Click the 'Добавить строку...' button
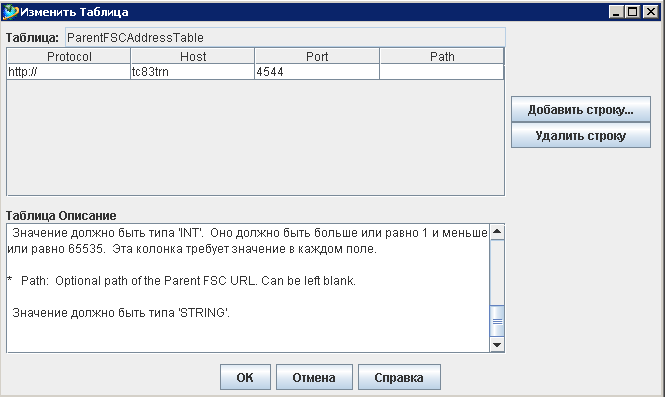This screenshot has width=665, height=397. pyautogui.click(x=581, y=109)
